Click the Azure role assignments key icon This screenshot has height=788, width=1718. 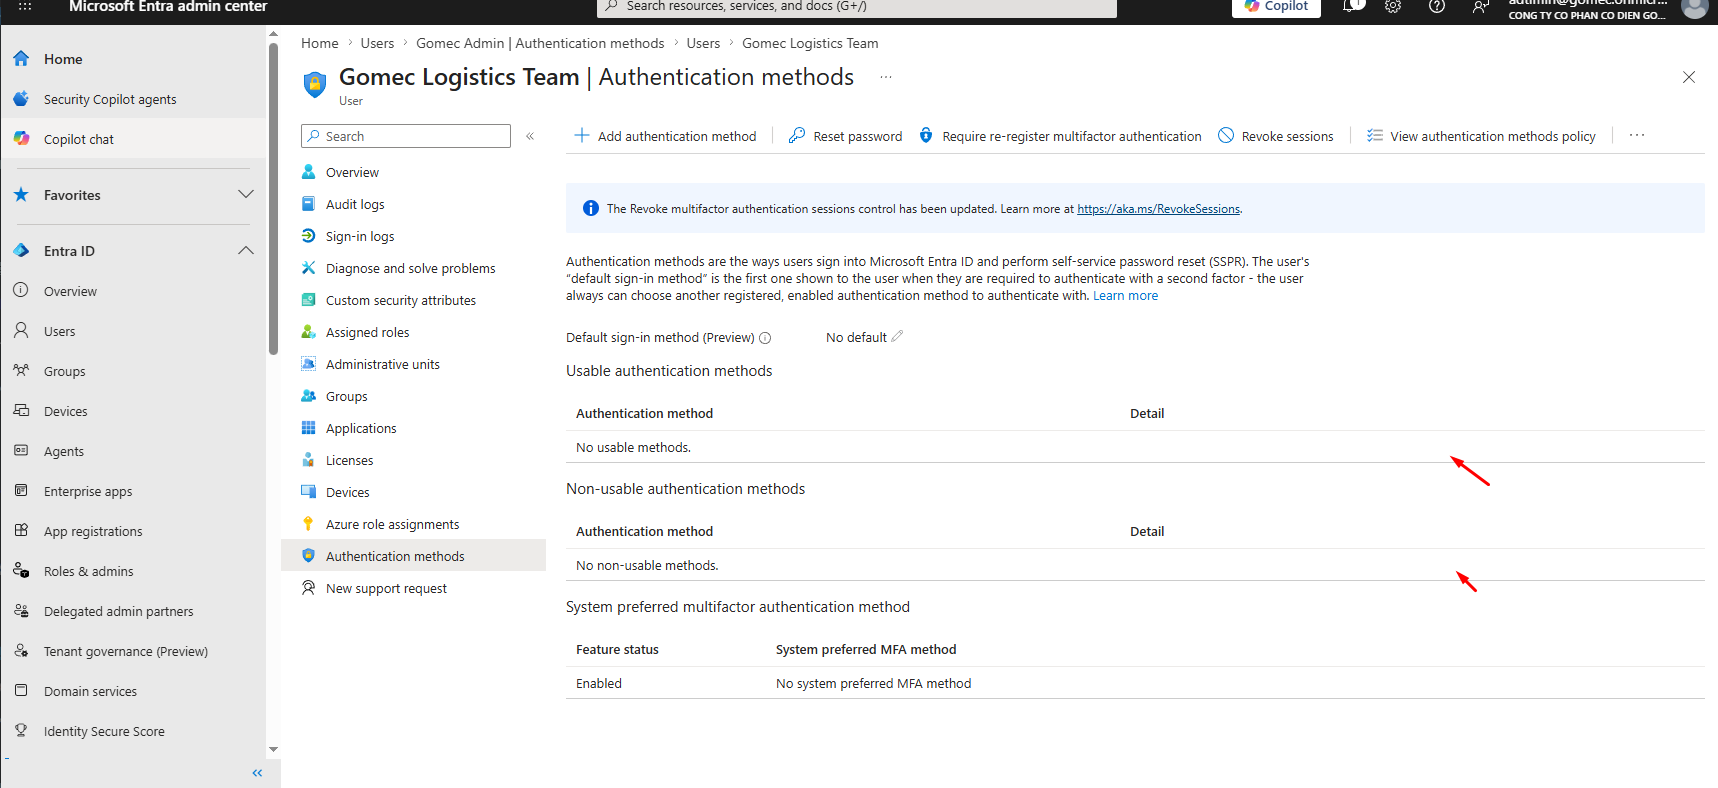pyautogui.click(x=309, y=524)
